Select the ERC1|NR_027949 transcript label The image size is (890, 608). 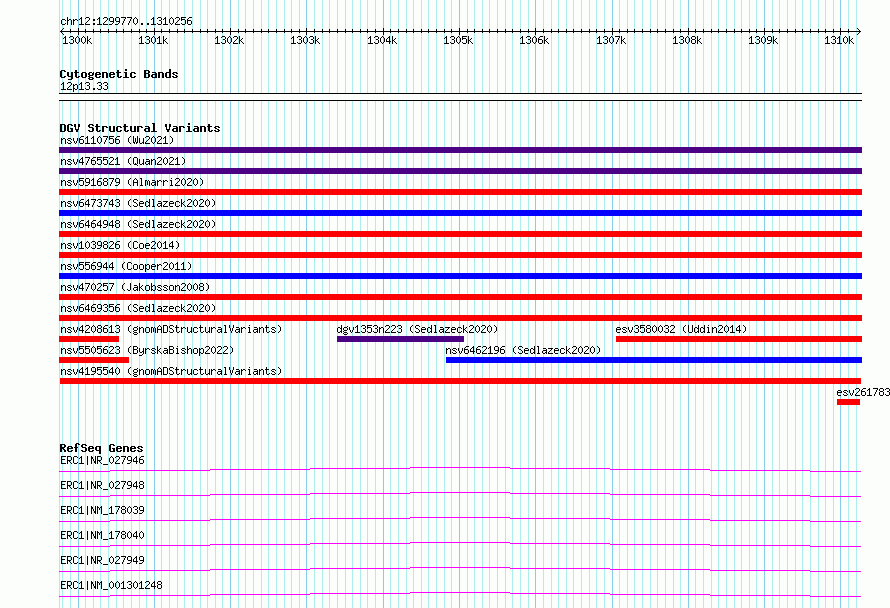(x=102, y=560)
